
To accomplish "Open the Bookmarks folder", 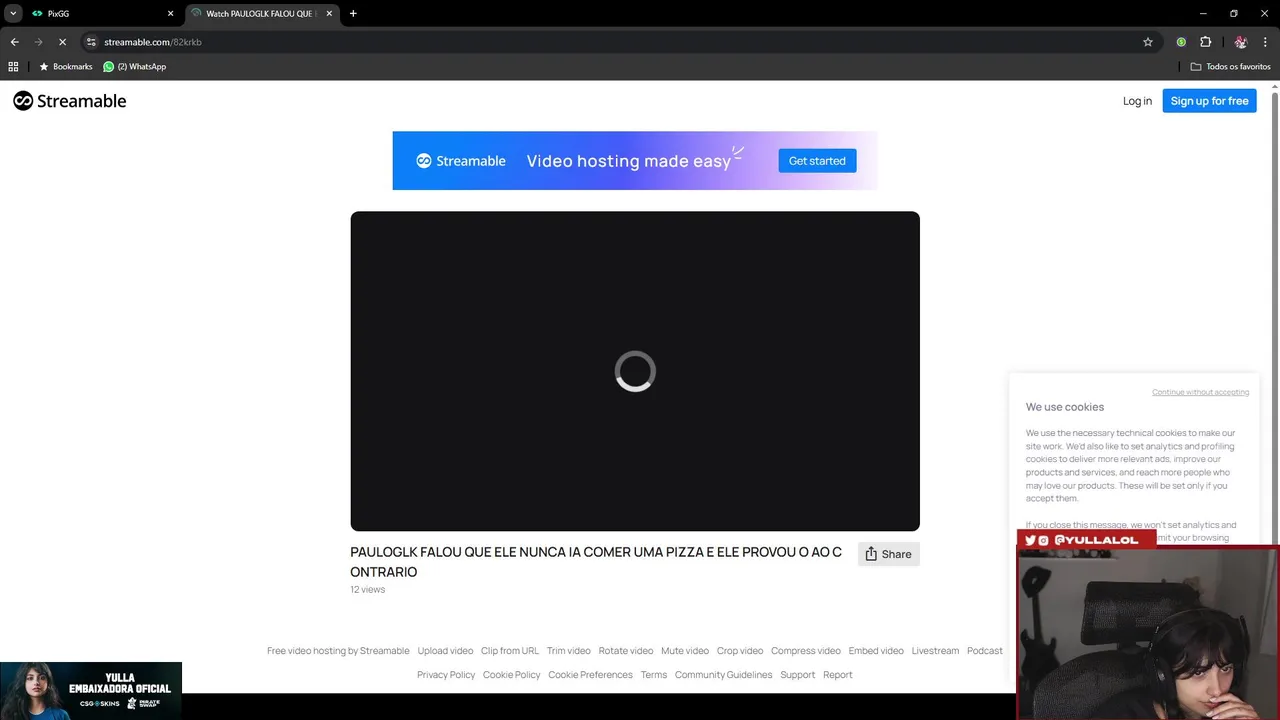I will (66, 67).
